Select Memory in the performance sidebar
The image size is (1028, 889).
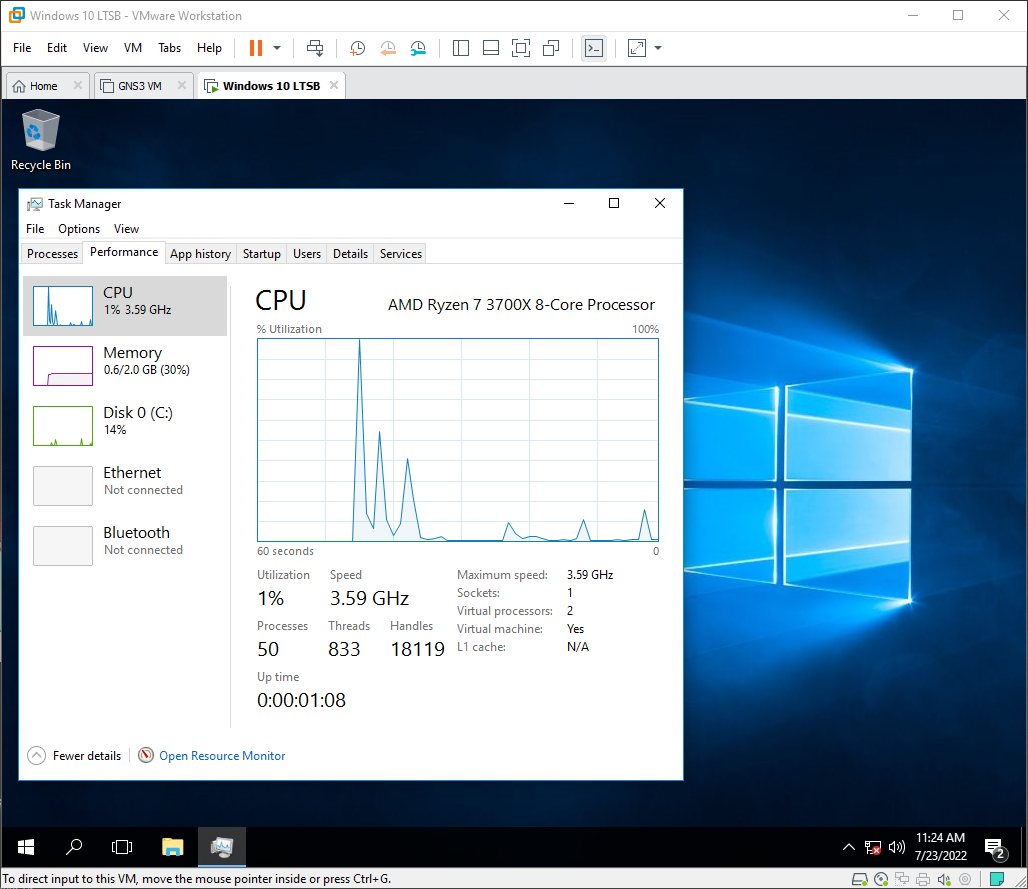coord(125,366)
